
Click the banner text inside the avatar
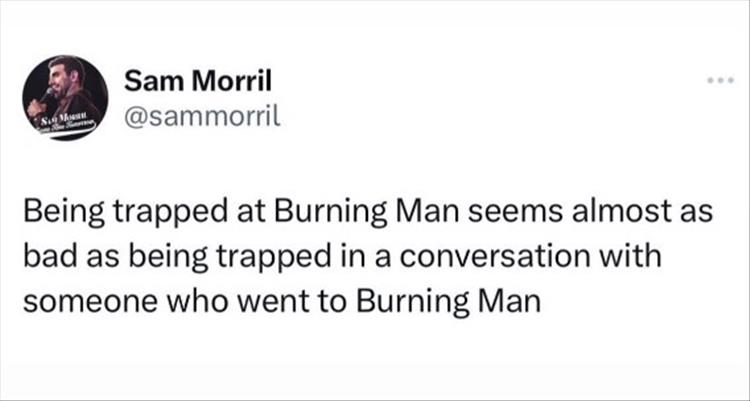point(63,120)
